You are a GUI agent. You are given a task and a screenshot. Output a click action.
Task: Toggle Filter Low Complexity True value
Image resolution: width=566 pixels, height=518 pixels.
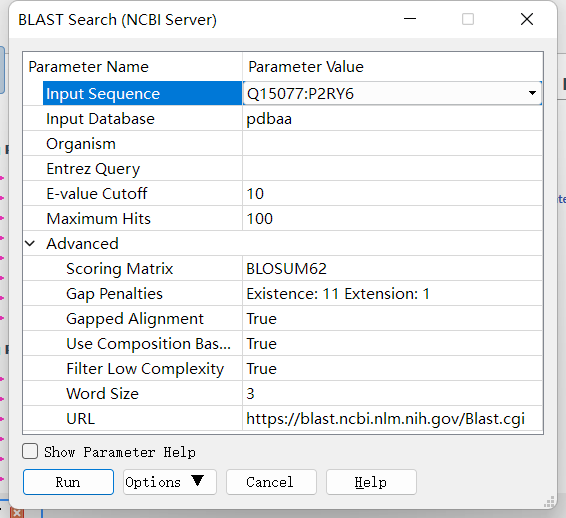click(392, 369)
